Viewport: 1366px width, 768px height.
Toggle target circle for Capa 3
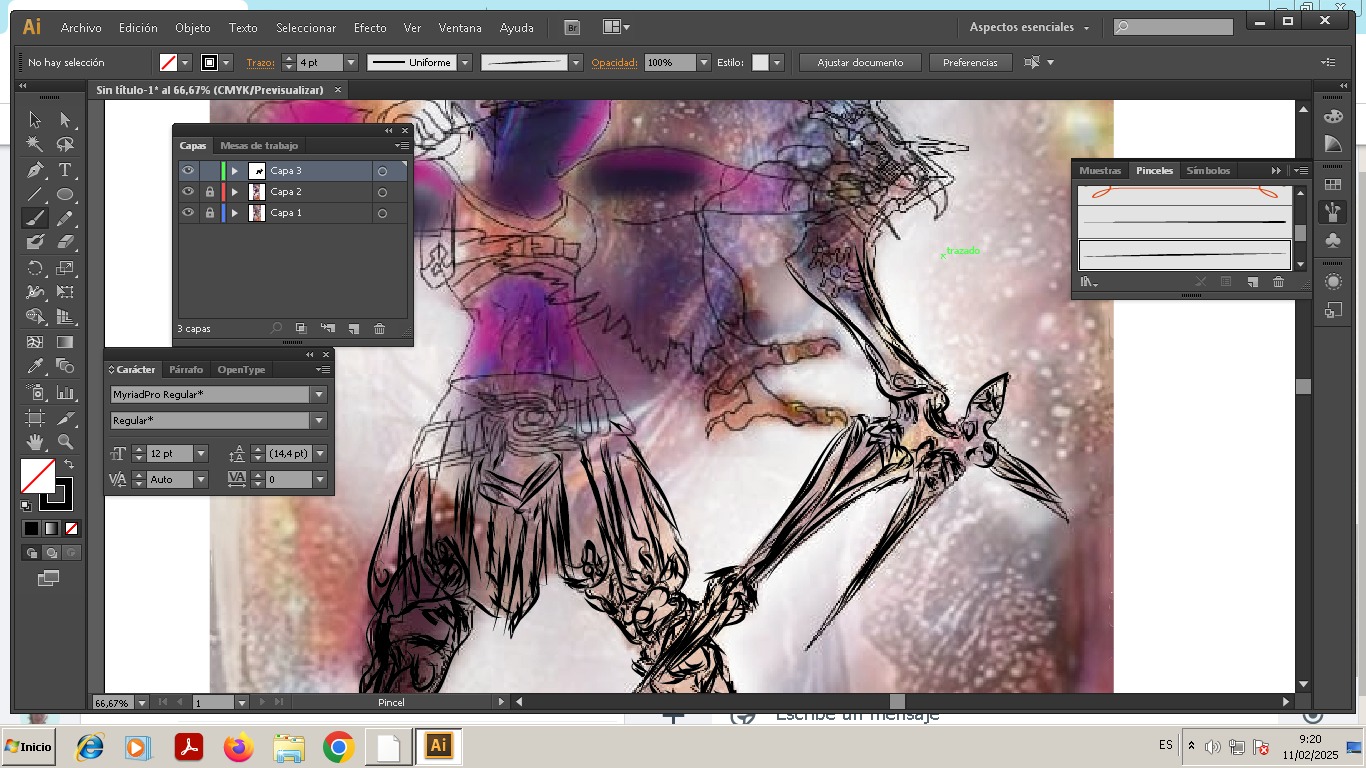(x=382, y=172)
